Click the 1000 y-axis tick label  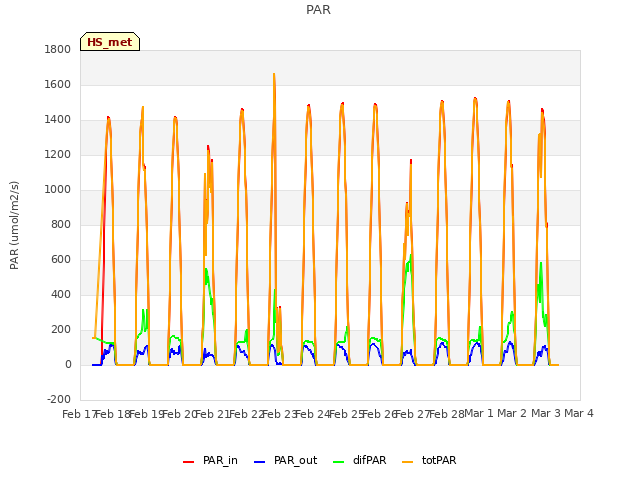[58, 189]
